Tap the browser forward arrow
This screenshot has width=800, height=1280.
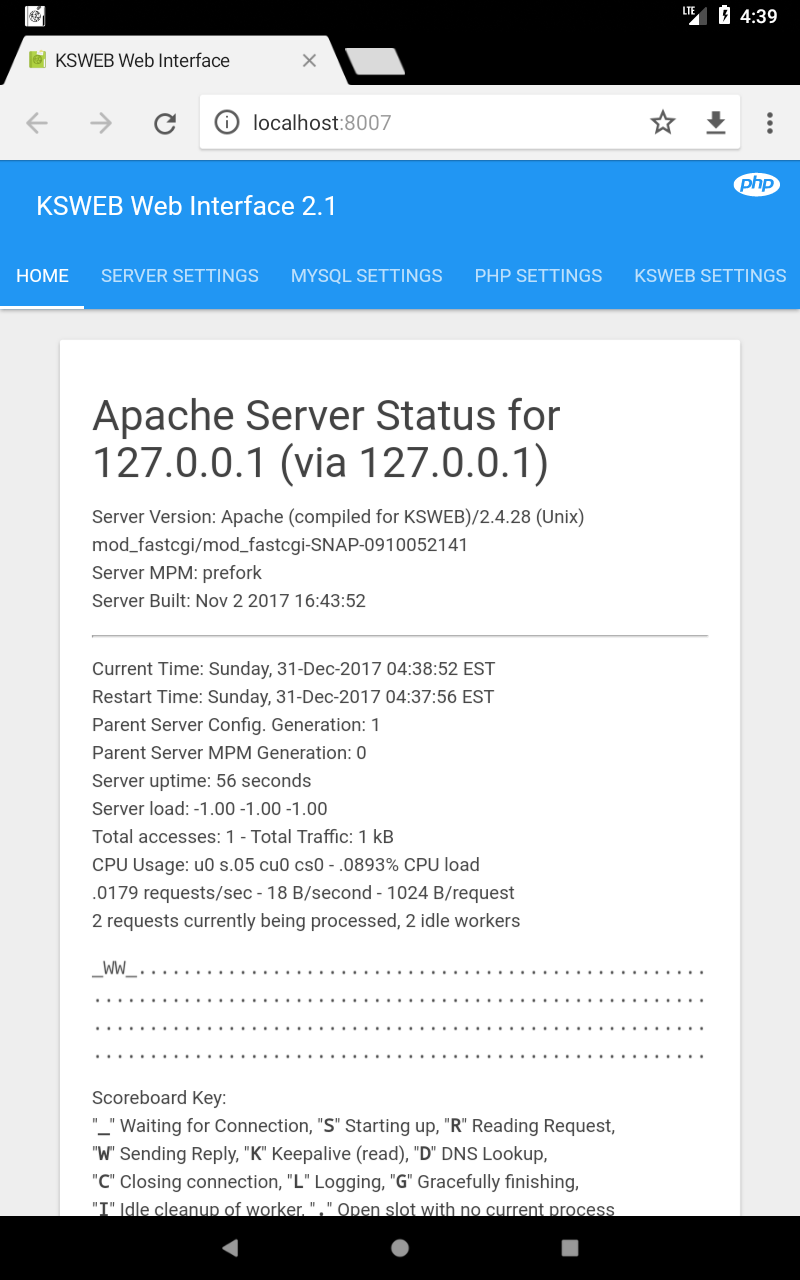(101, 123)
